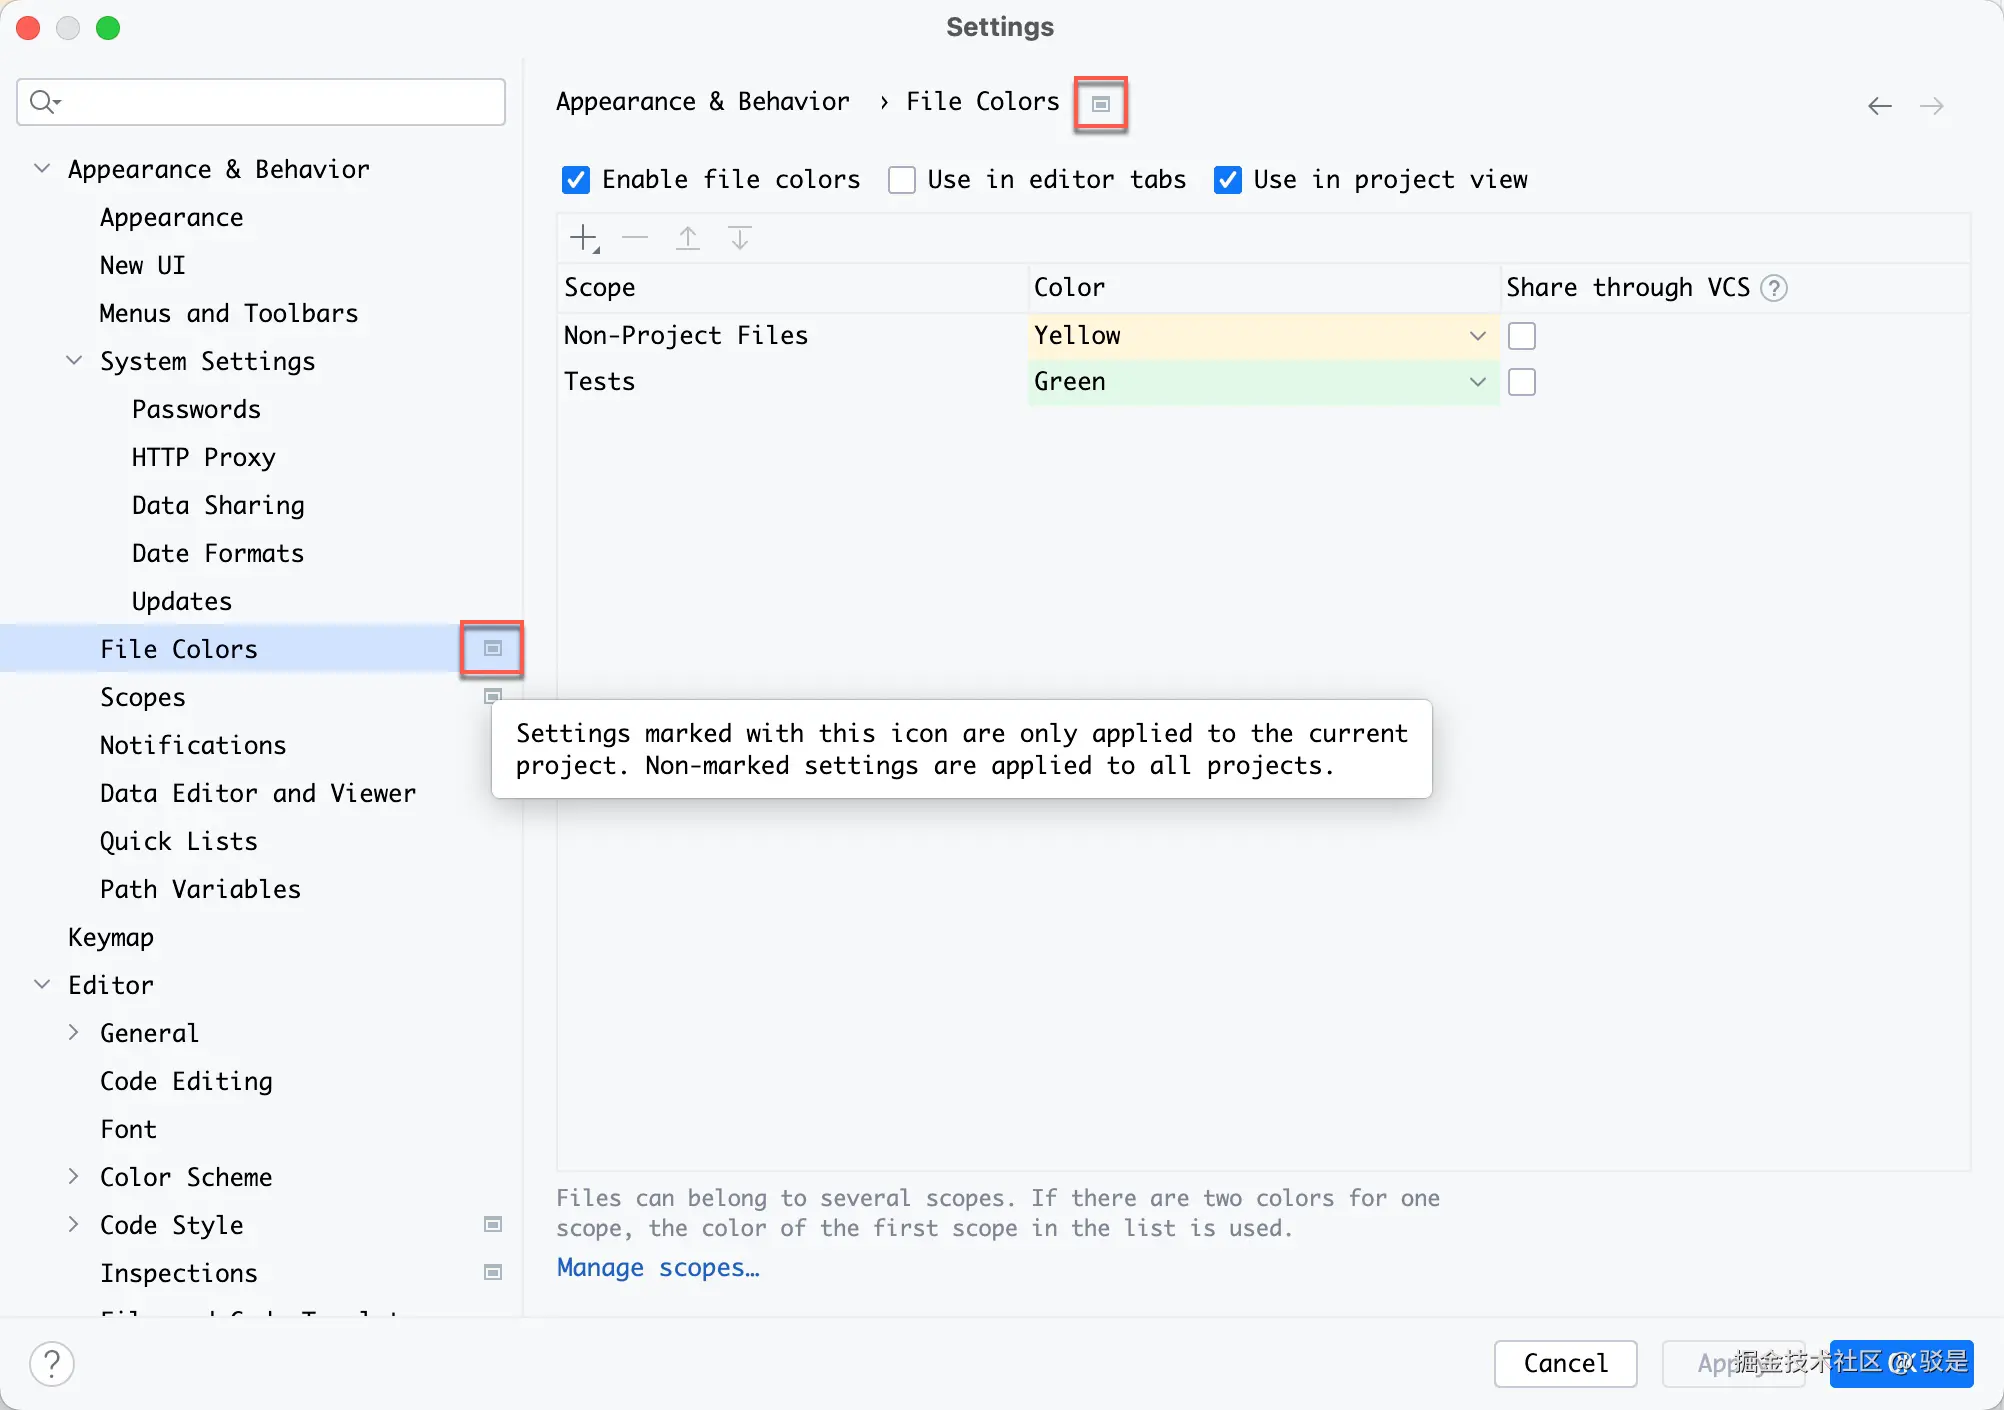The height and width of the screenshot is (1410, 2004).
Task: Enable Use in editor tabs checkbox
Action: [x=902, y=180]
